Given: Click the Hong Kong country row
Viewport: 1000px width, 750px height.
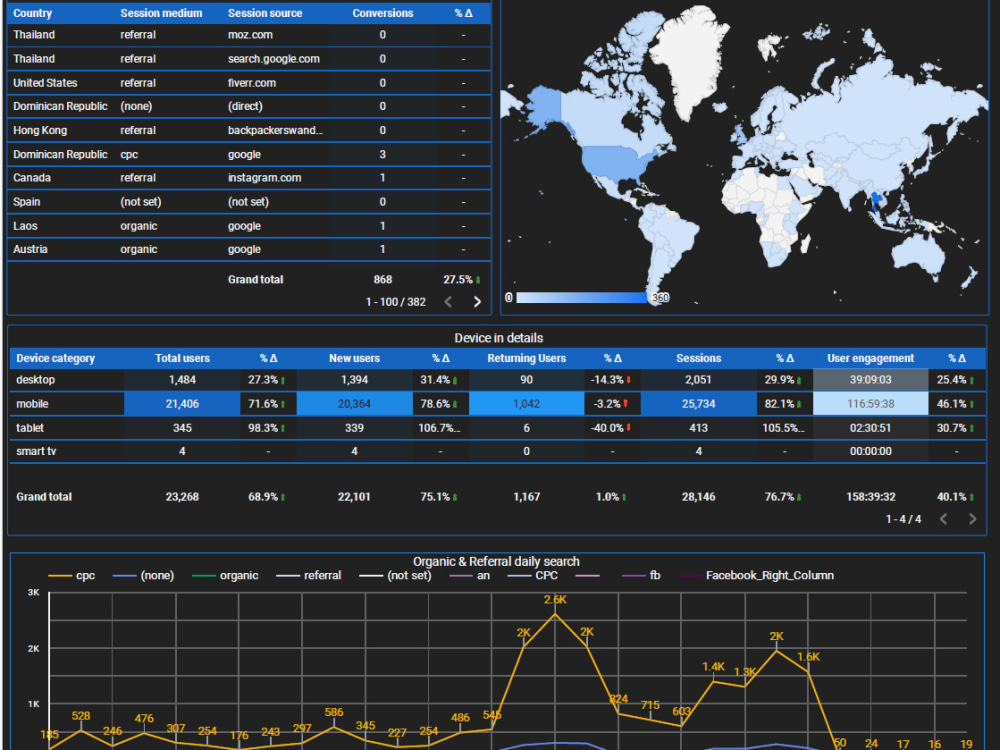Looking at the screenshot, I should (249, 130).
